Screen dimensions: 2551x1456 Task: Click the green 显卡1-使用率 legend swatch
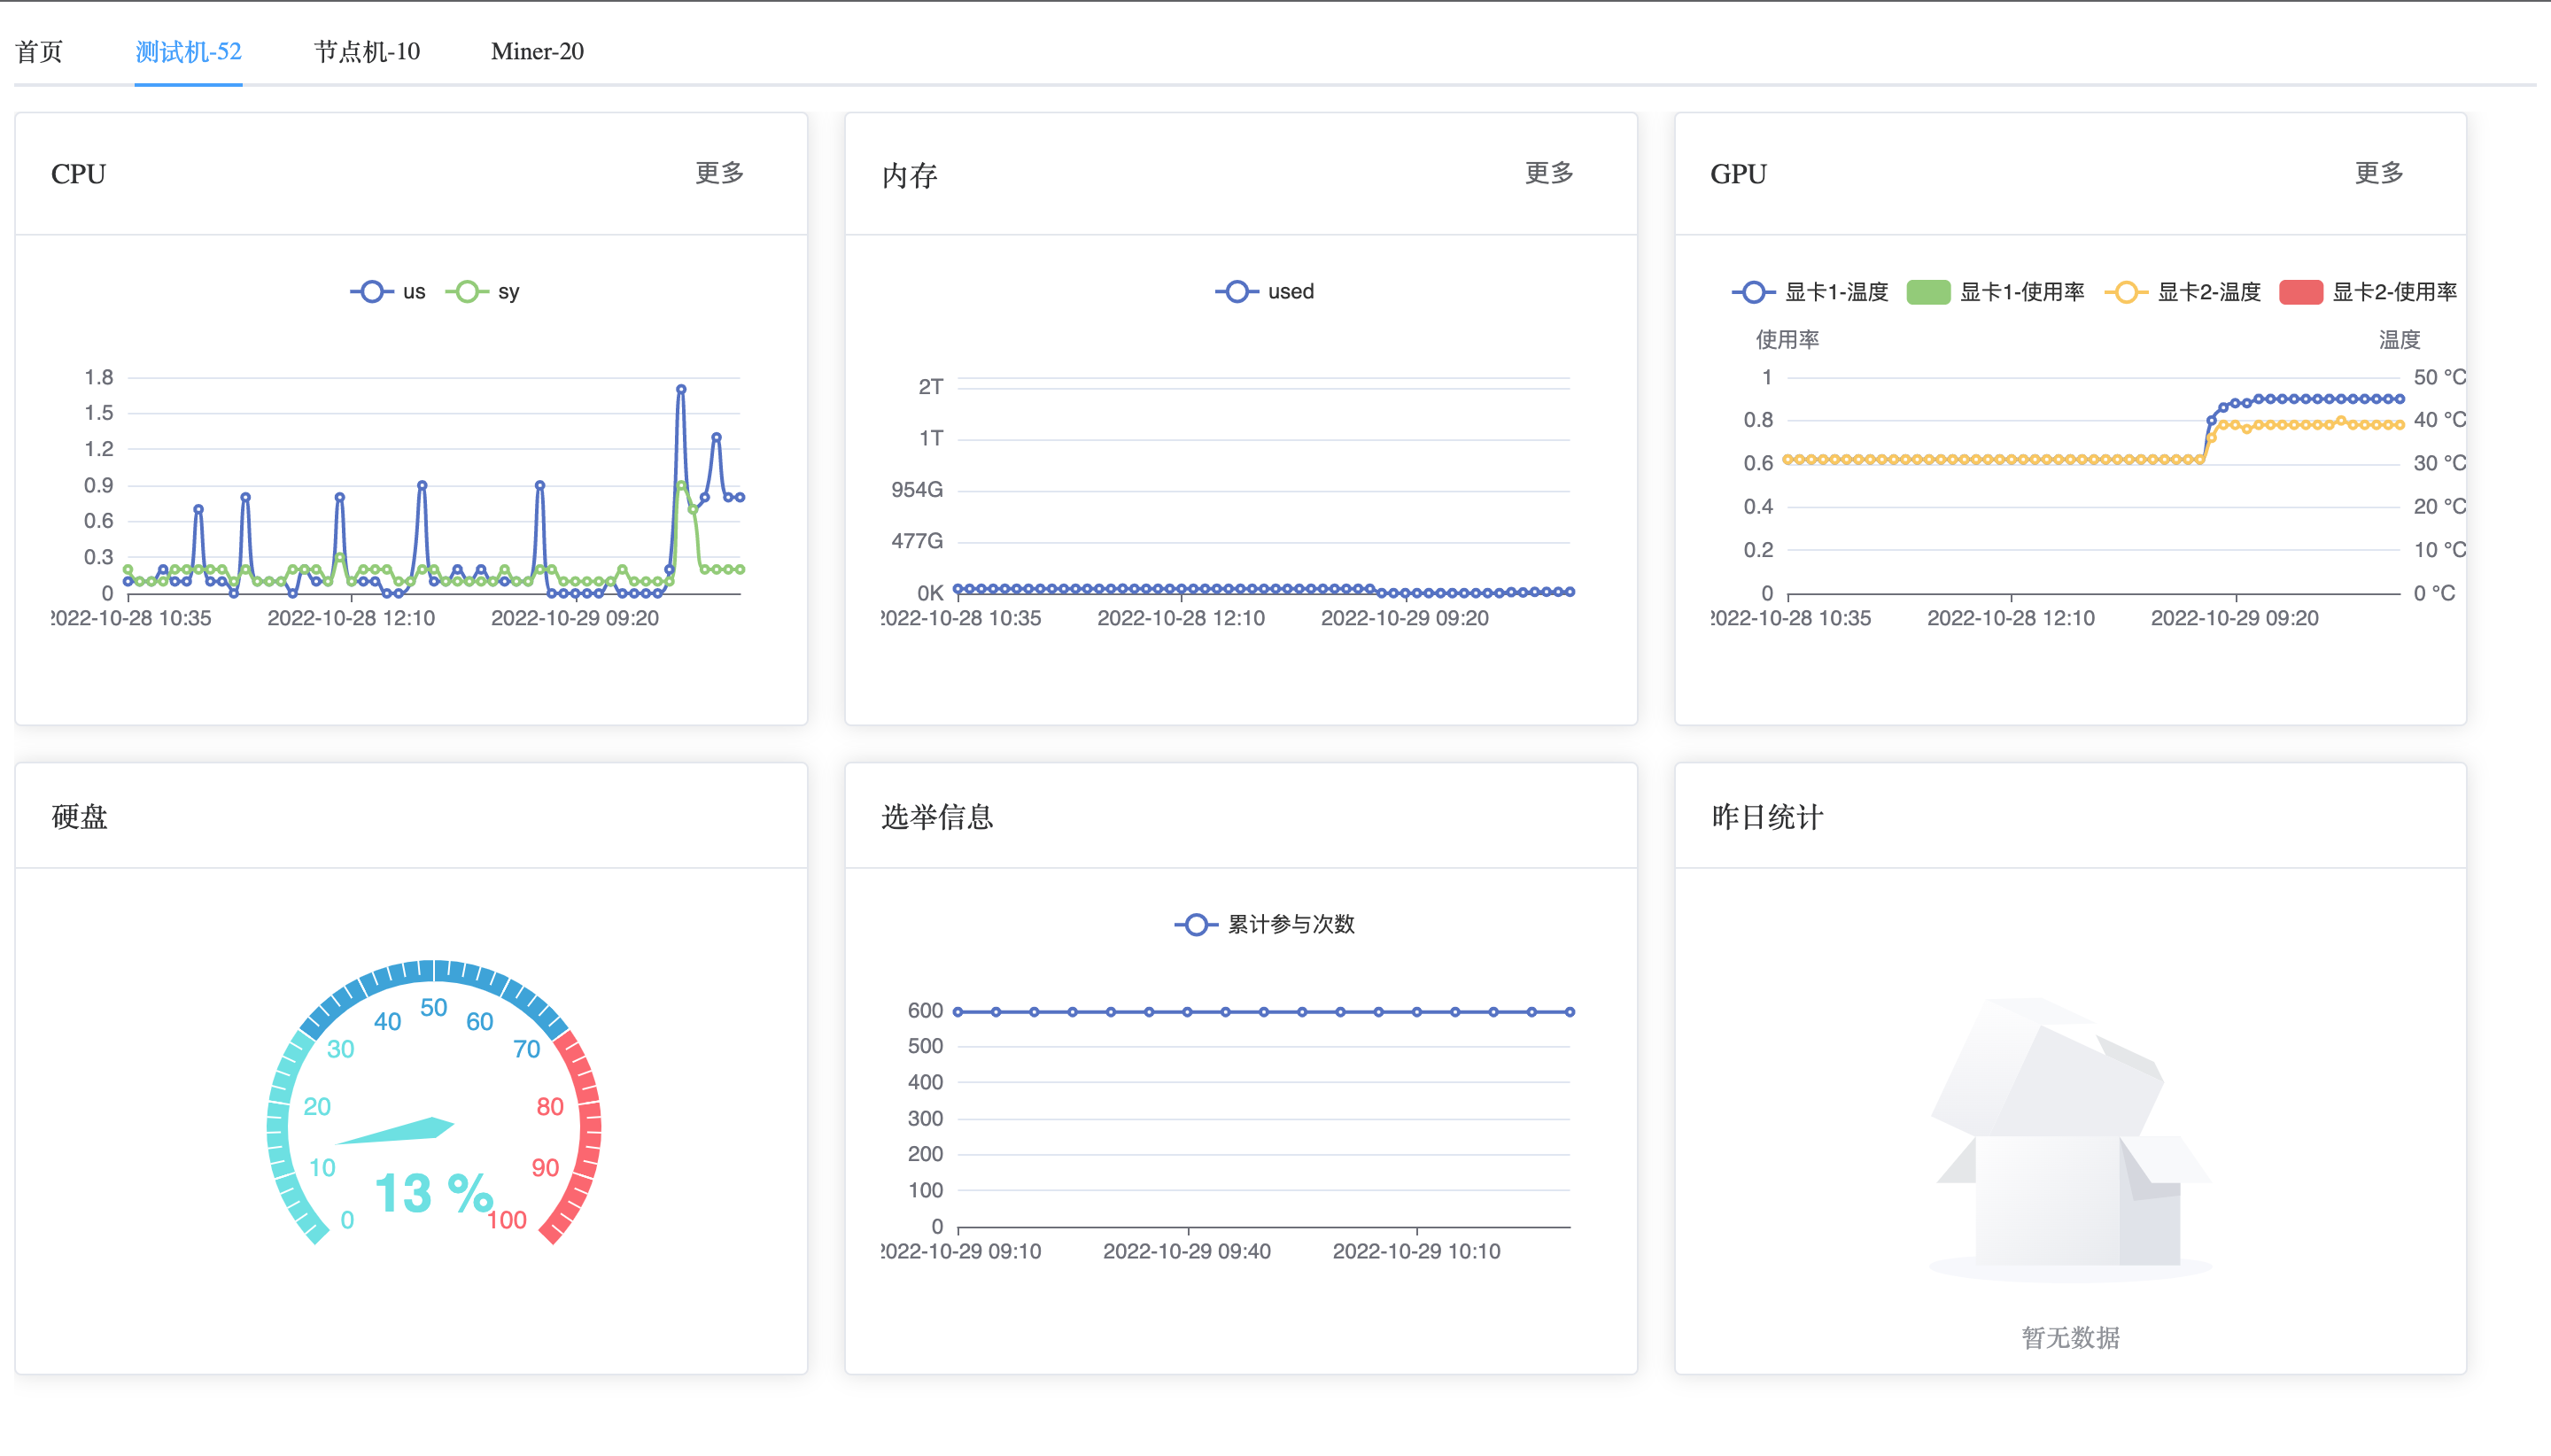1927,291
